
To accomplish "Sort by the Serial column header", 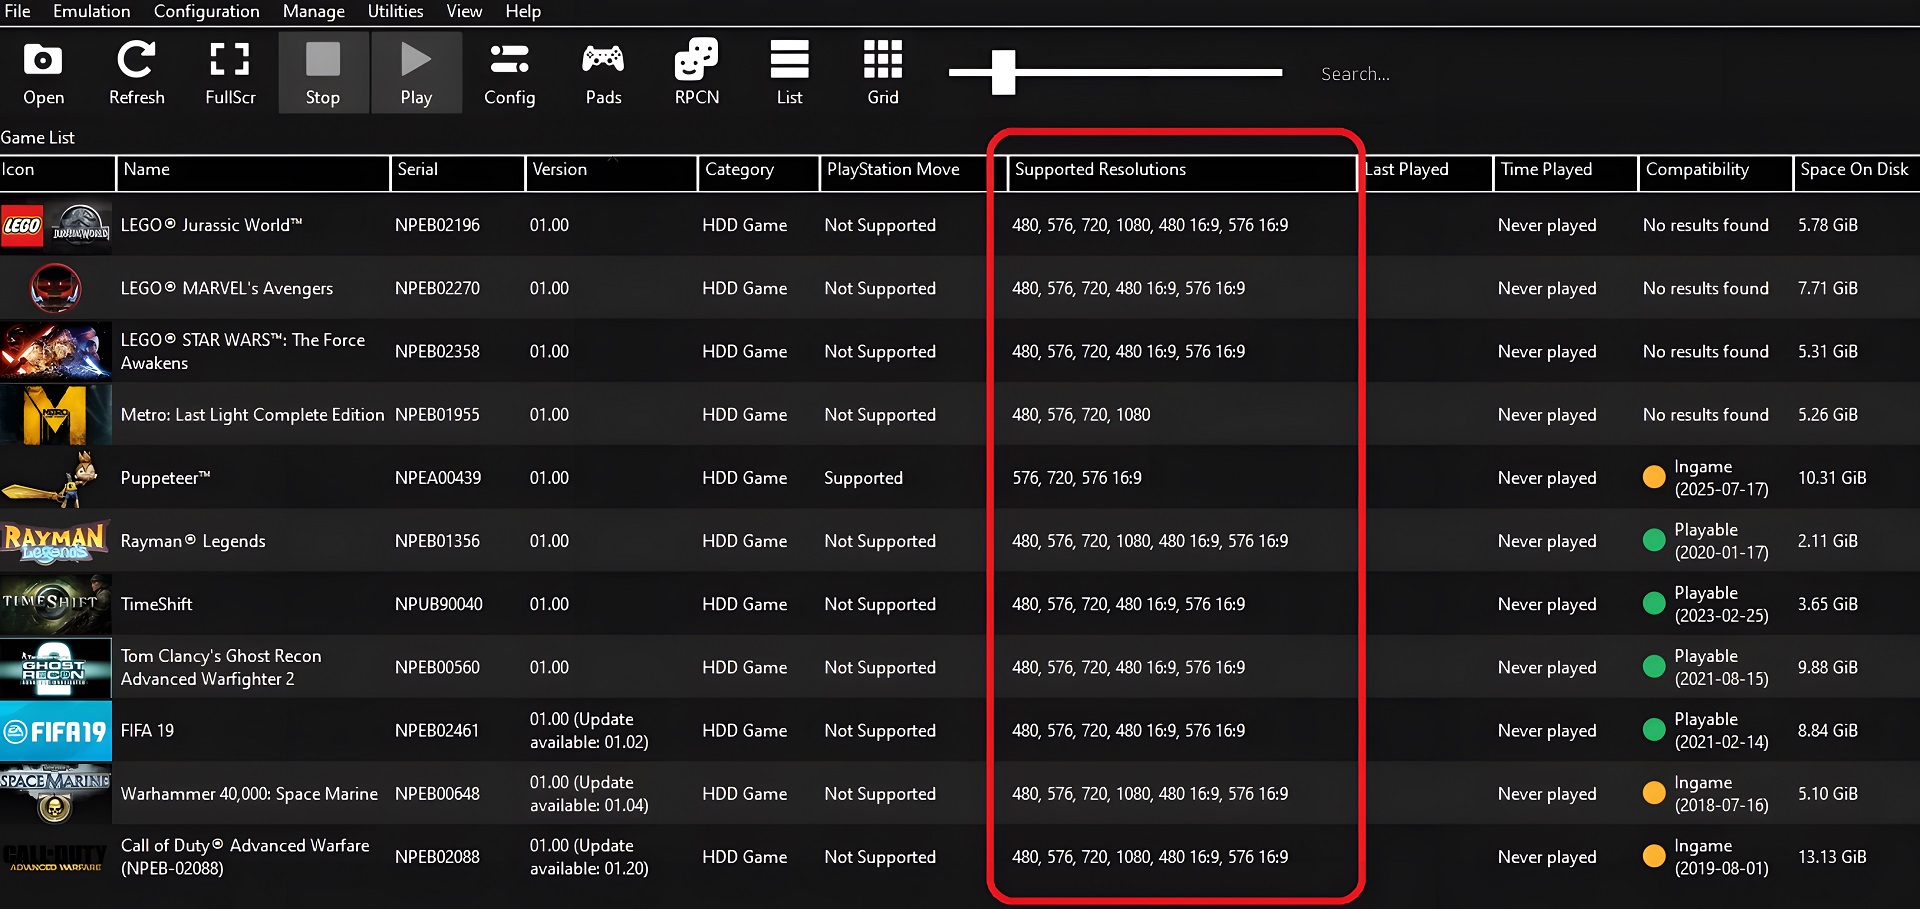I will click(457, 171).
